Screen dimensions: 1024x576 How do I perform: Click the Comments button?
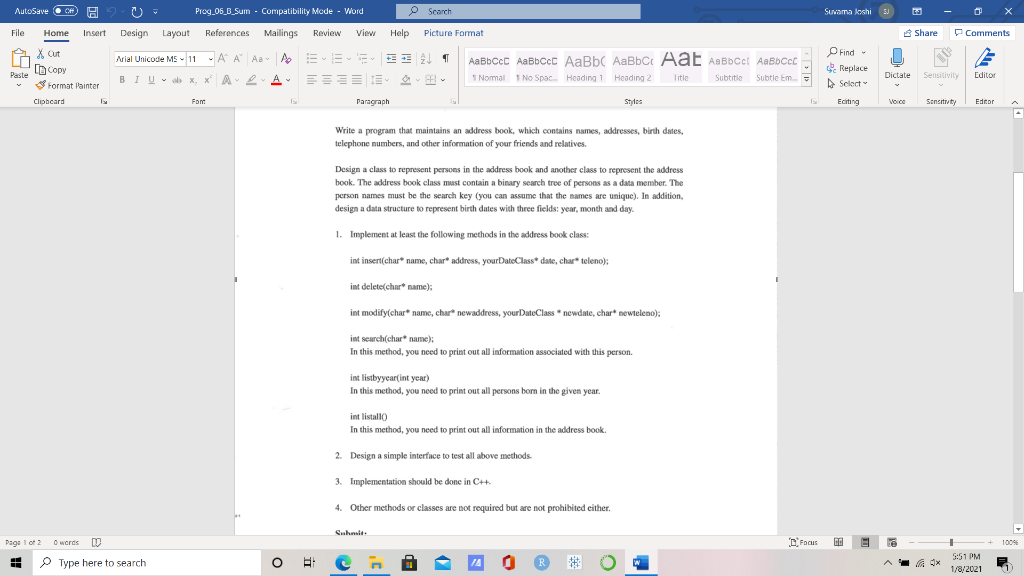(981, 33)
